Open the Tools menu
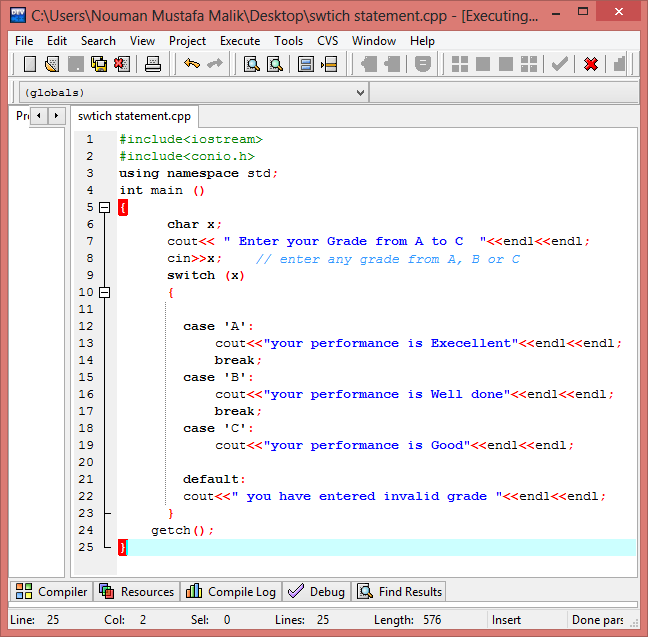 (288, 41)
